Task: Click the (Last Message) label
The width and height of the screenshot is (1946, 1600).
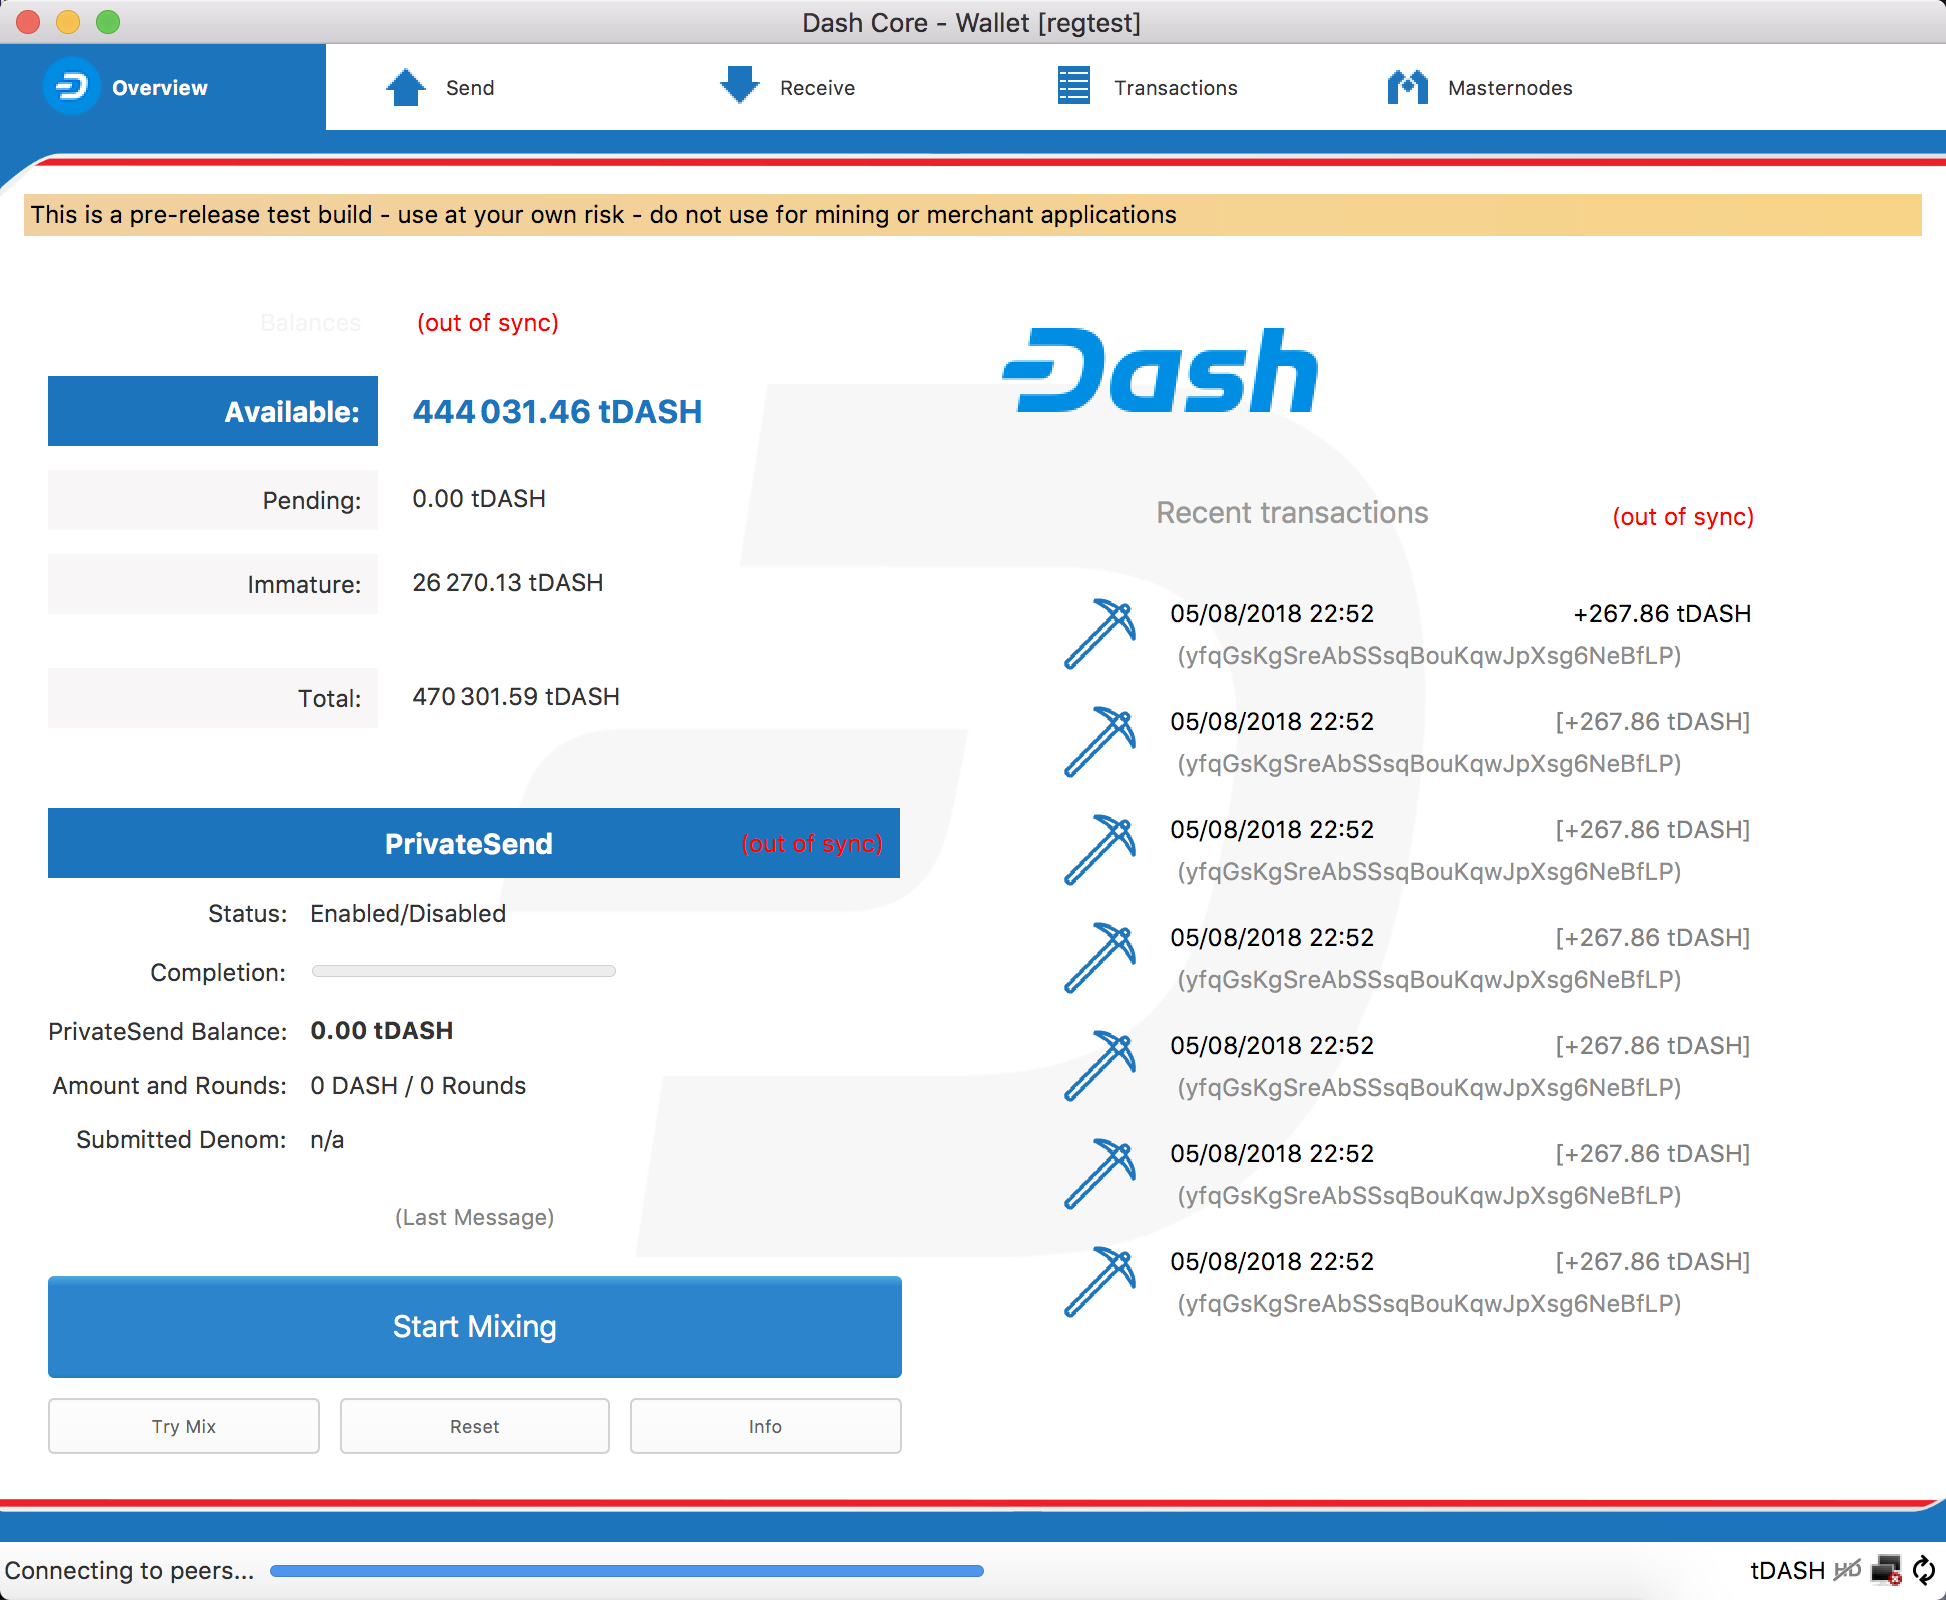Action: pyautogui.click(x=475, y=1218)
